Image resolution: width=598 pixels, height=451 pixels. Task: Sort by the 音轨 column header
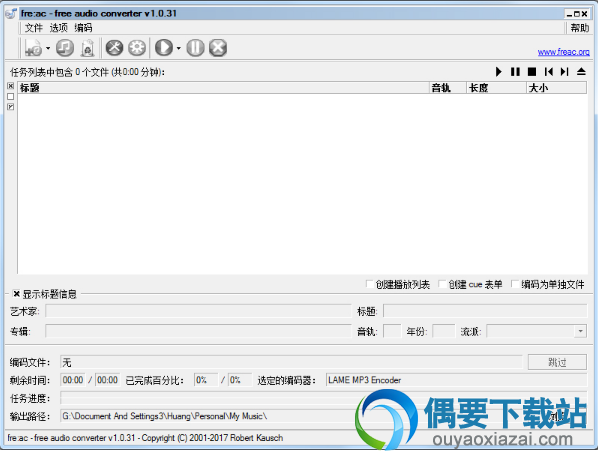click(448, 88)
